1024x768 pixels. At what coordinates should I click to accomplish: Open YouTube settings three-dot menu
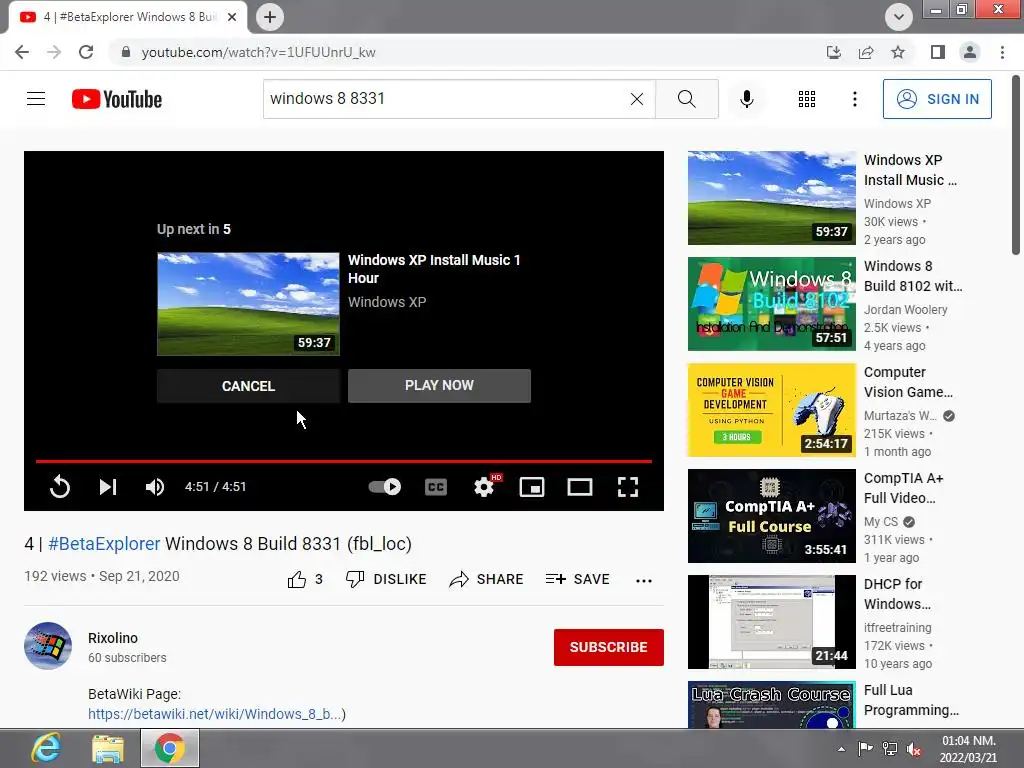[854, 99]
